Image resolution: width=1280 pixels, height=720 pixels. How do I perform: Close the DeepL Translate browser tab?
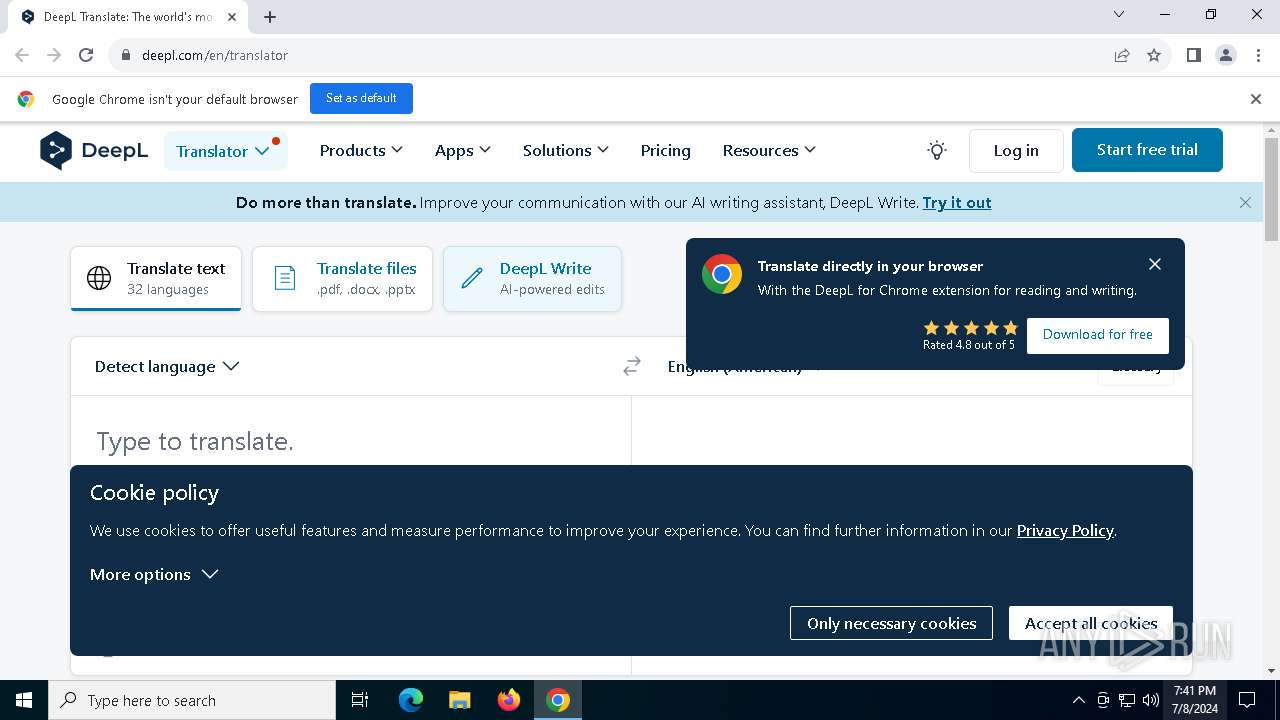(x=232, y=17)
